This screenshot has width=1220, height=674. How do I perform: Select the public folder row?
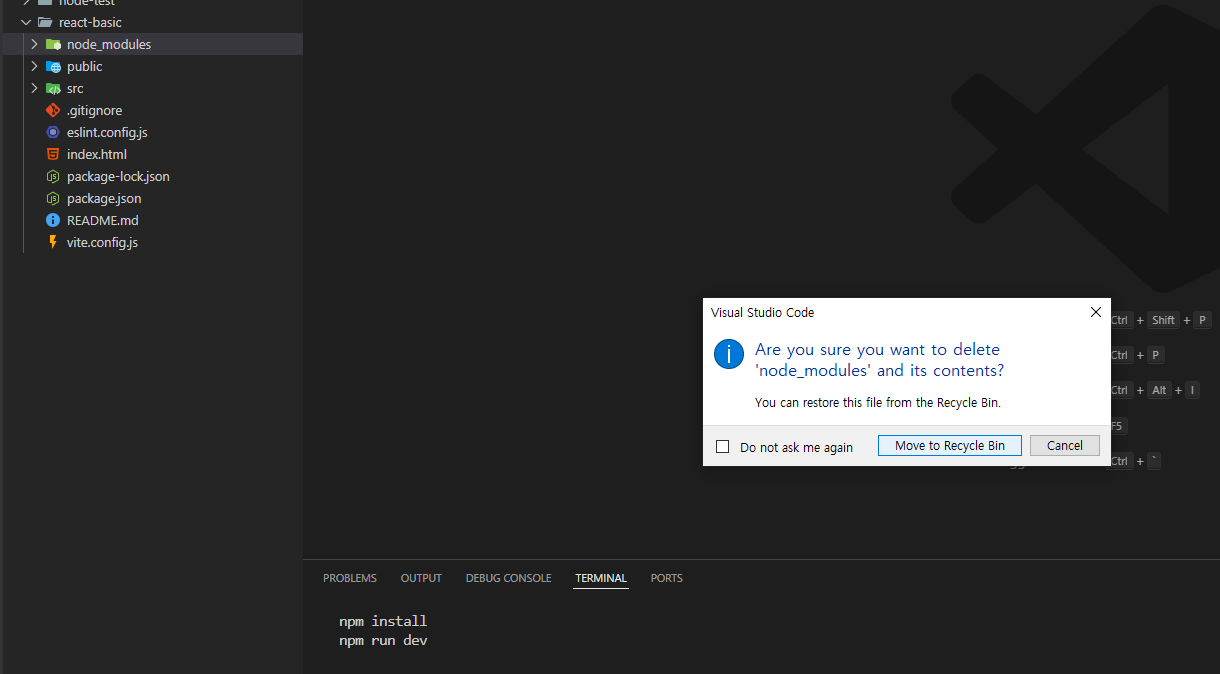pos(152,66)
